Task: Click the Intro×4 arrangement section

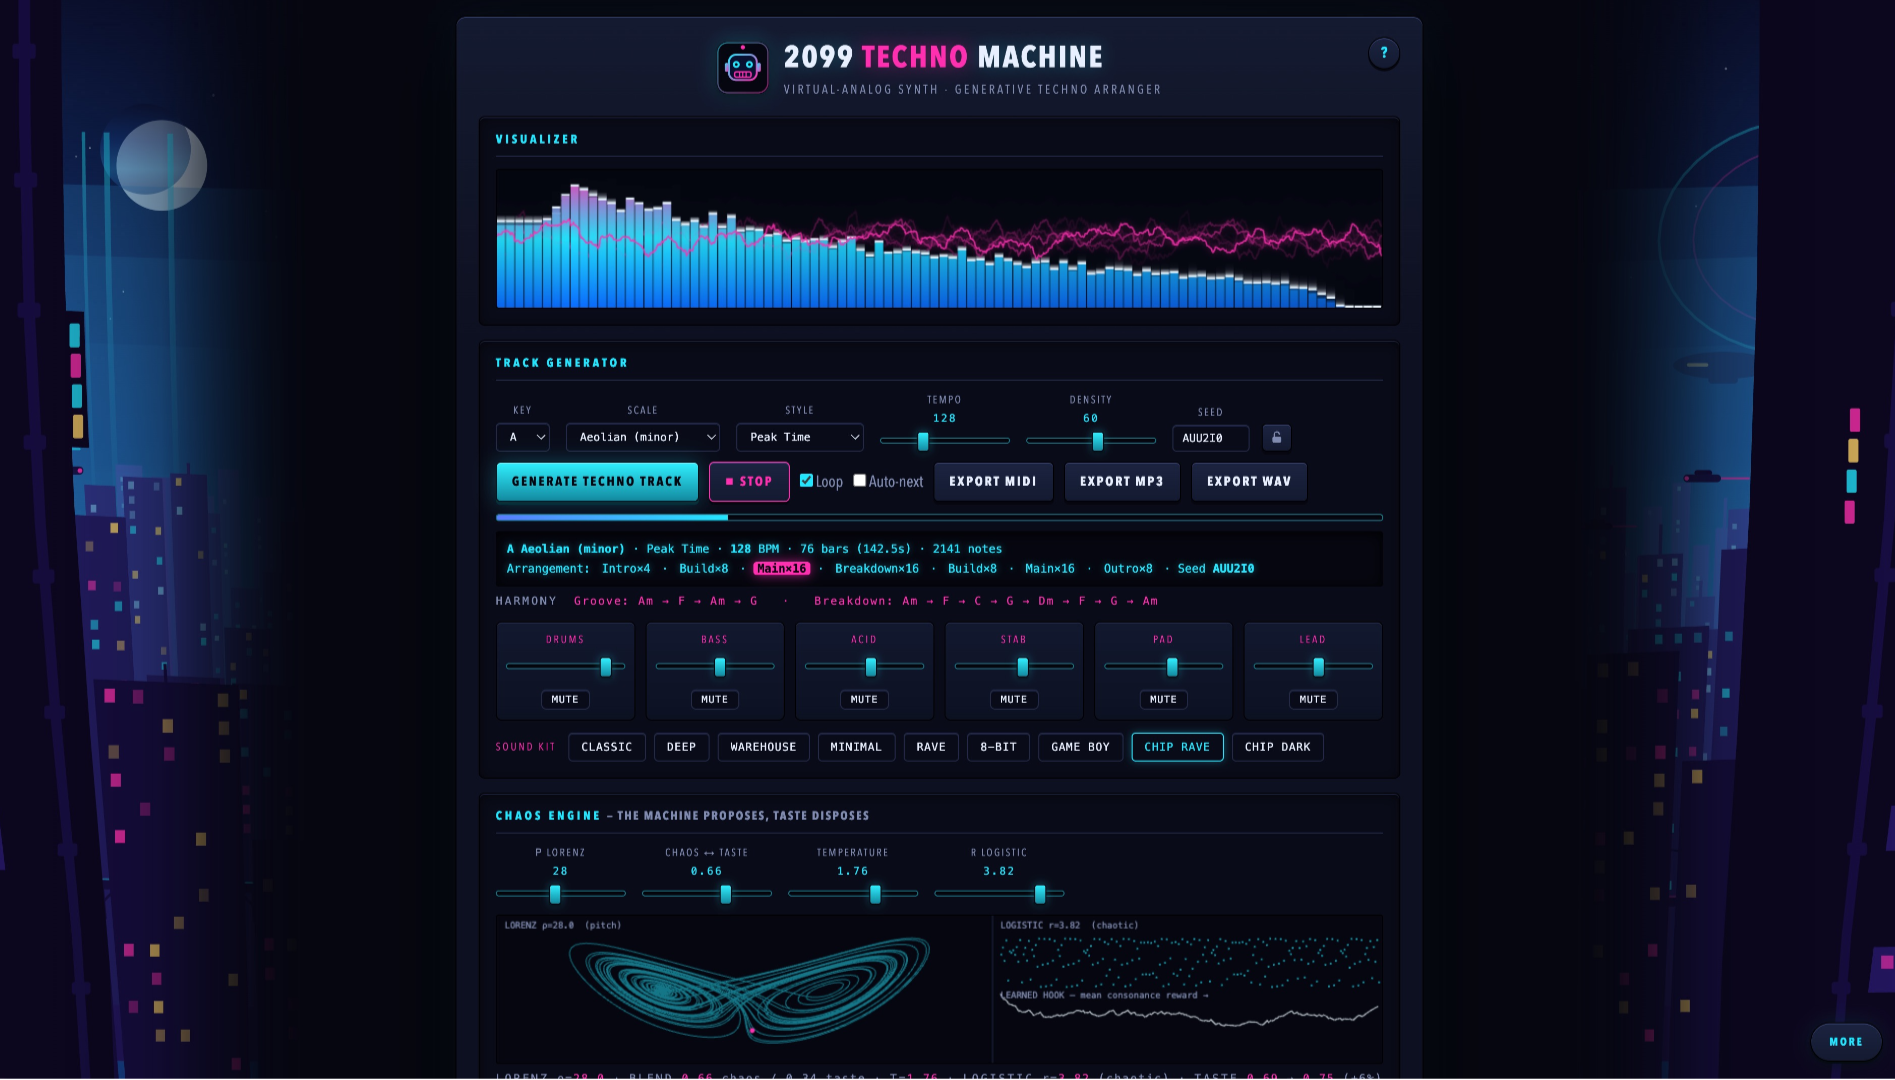Action: (x=626, y=568)
